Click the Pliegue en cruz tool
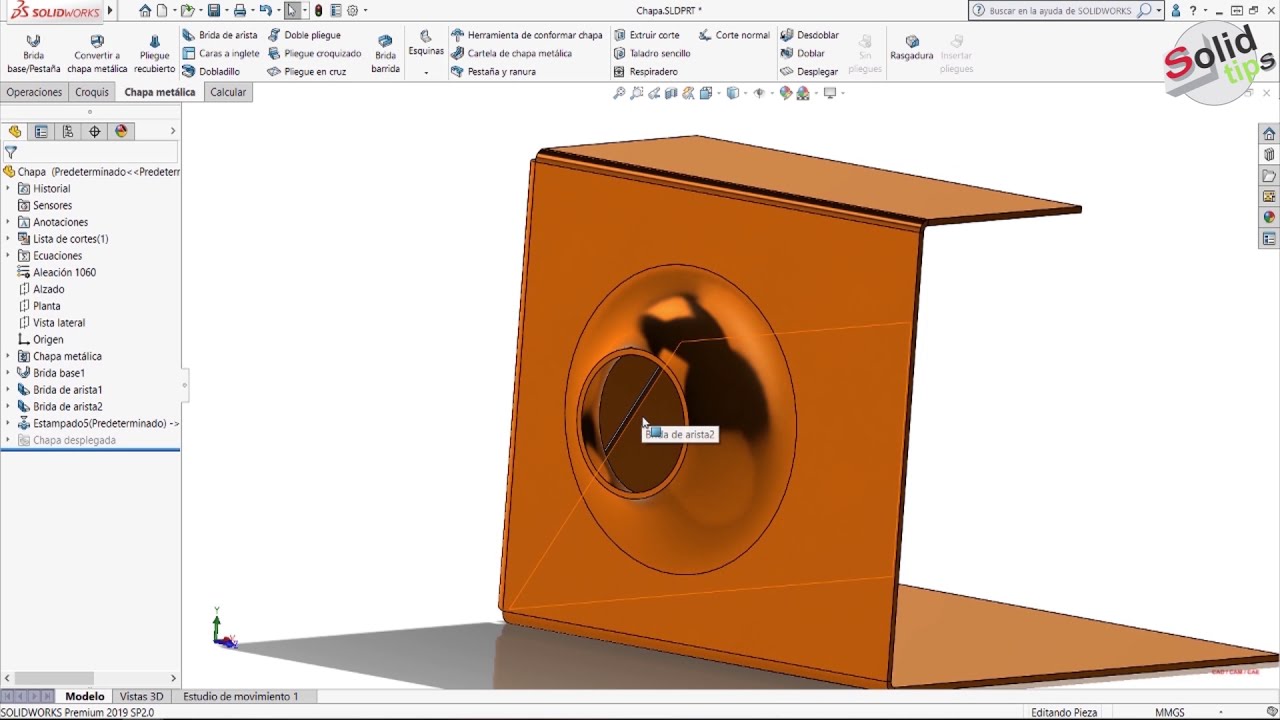Viewport: 1280px width, 720px height. [x=307, y=72]
